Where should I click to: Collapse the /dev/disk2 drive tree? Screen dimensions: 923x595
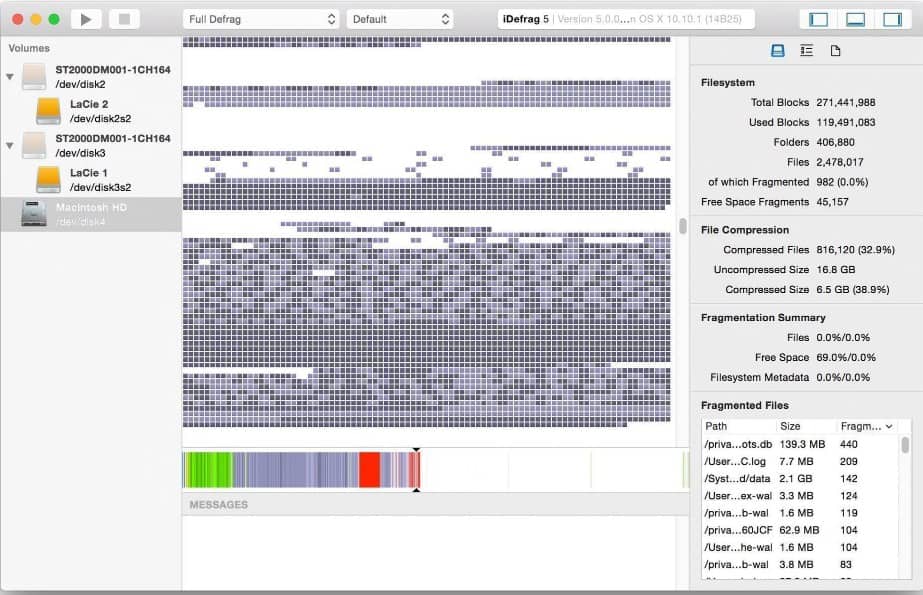click(9, 77)
